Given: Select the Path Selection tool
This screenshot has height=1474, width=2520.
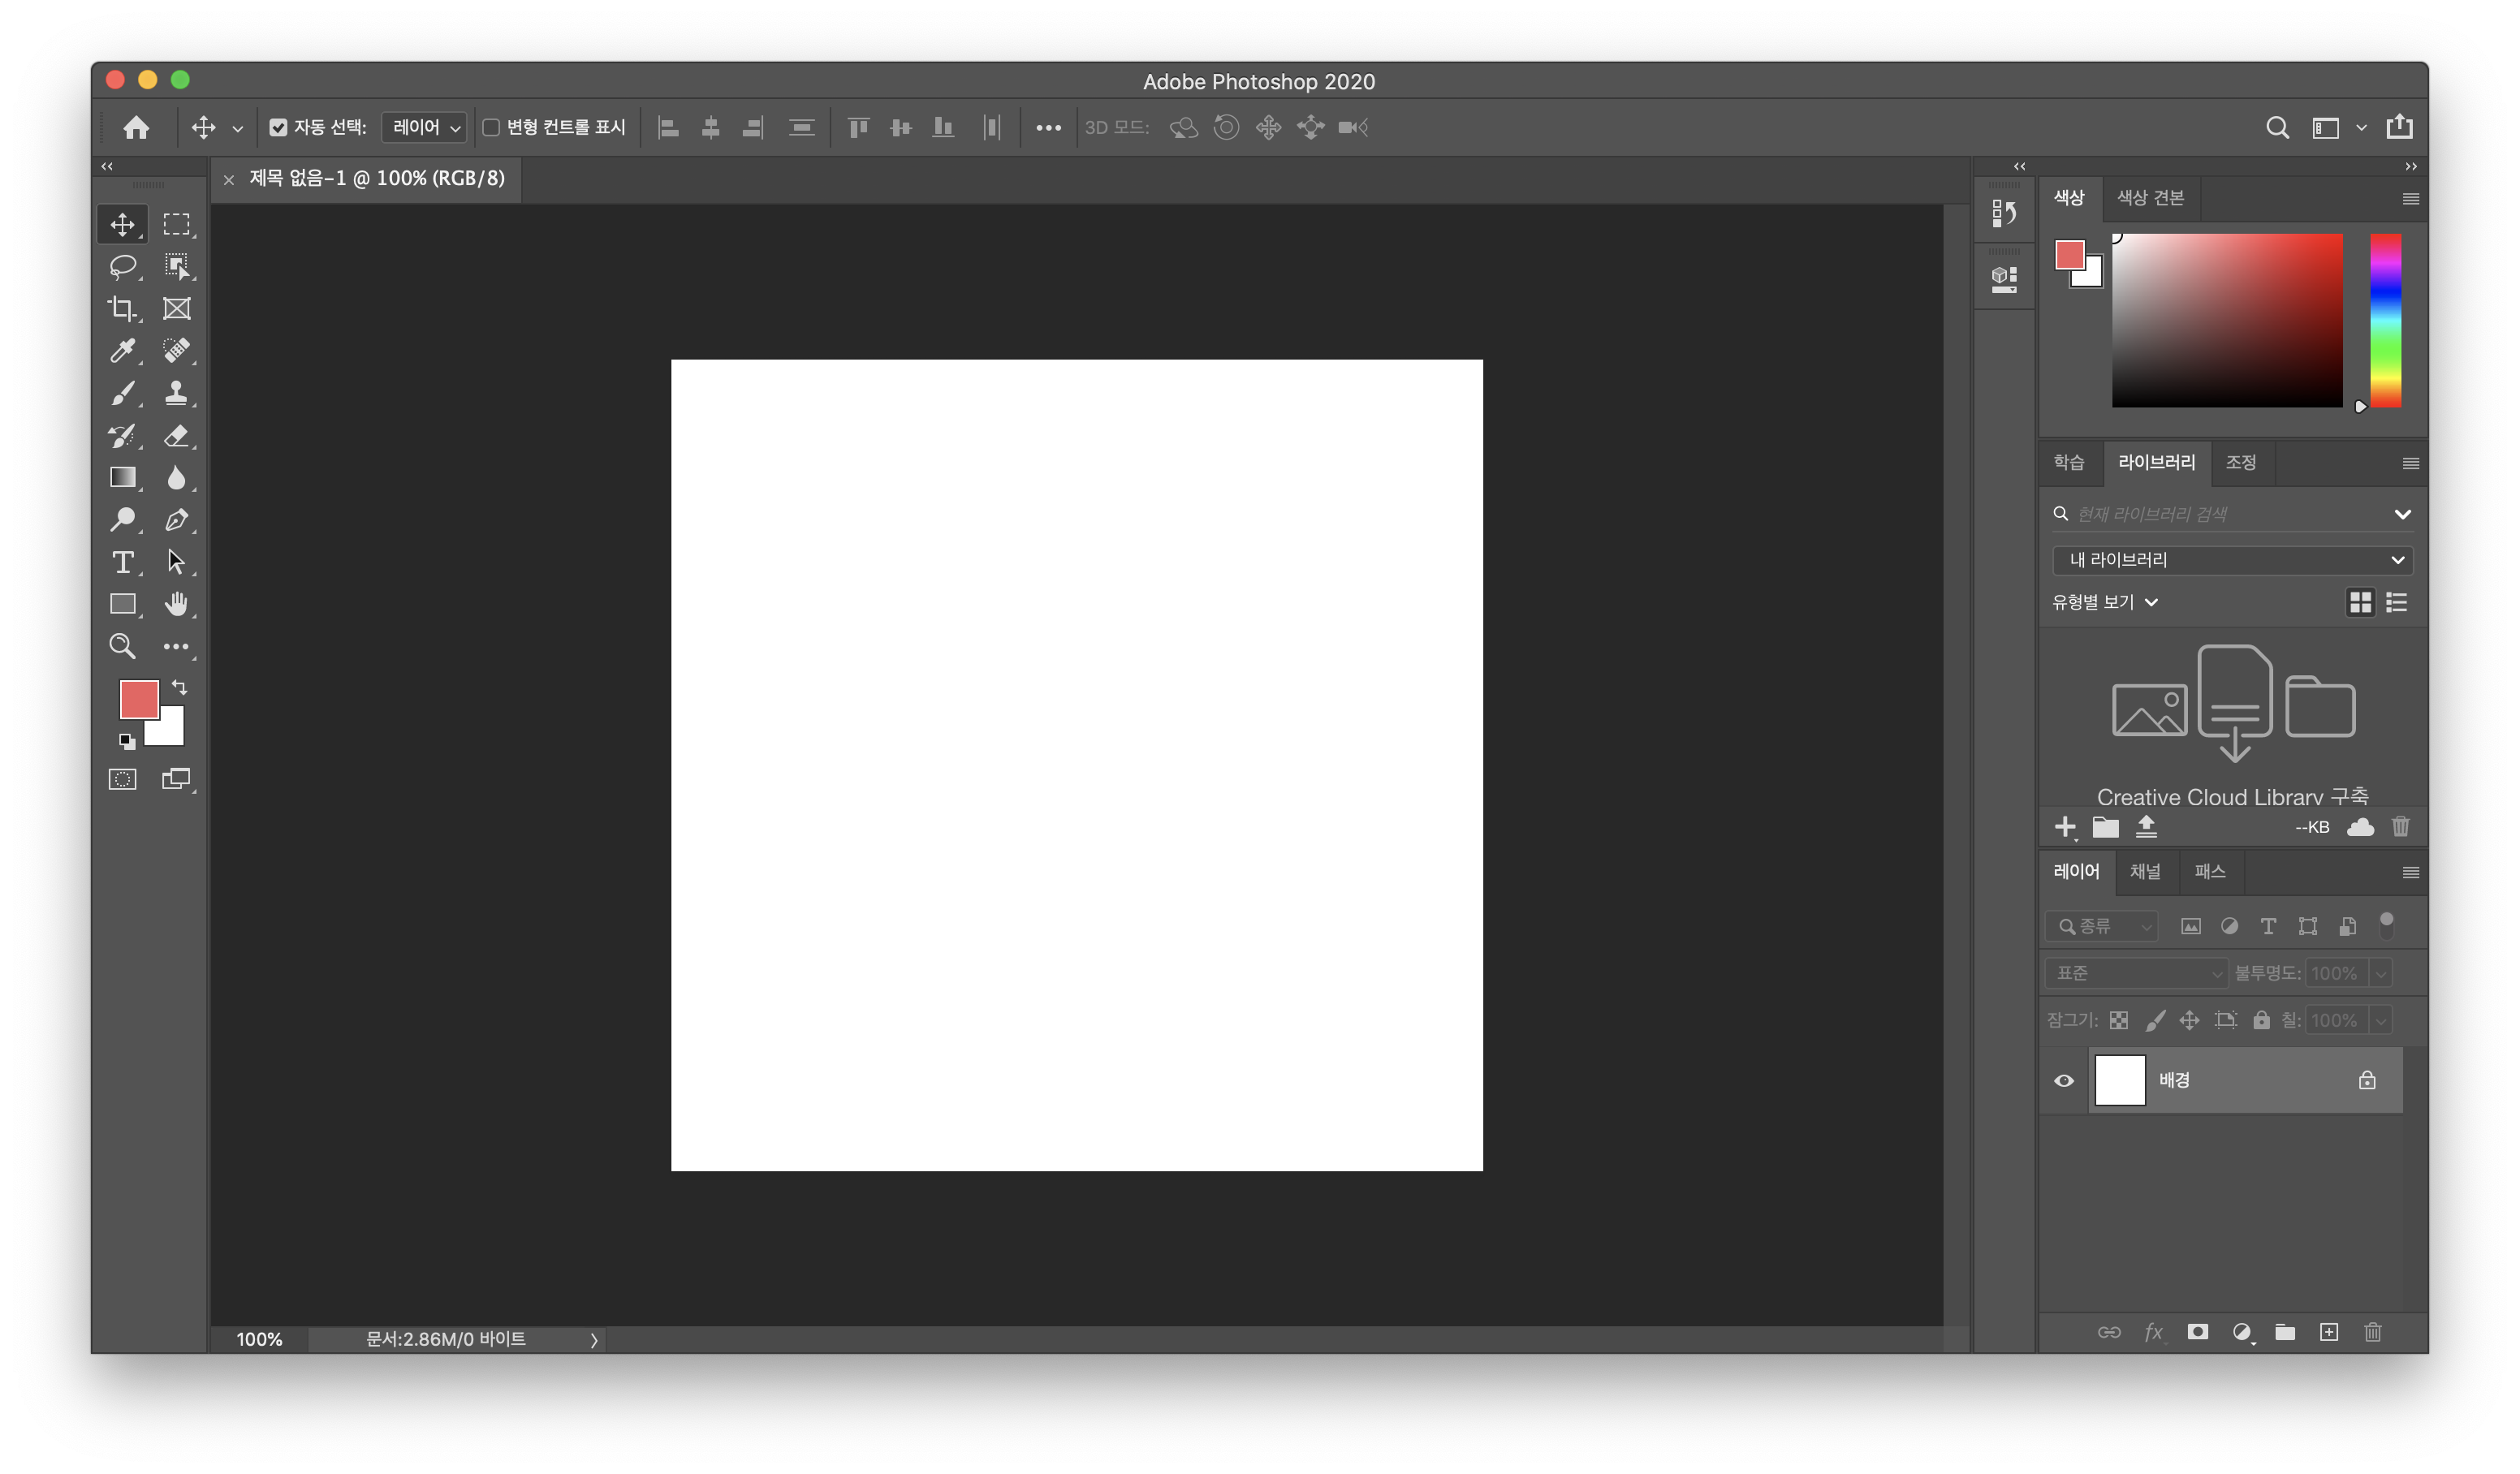Looking at the screenshot, I should 176,562.
